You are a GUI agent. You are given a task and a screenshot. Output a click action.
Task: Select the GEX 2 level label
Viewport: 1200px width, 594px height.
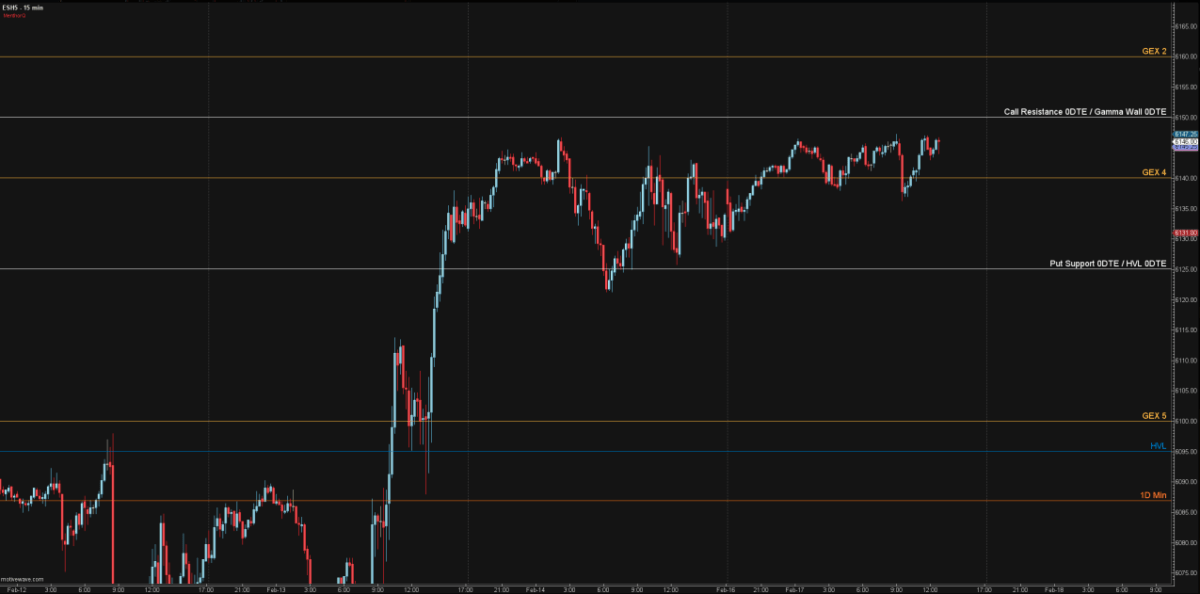coord(1154,51)
